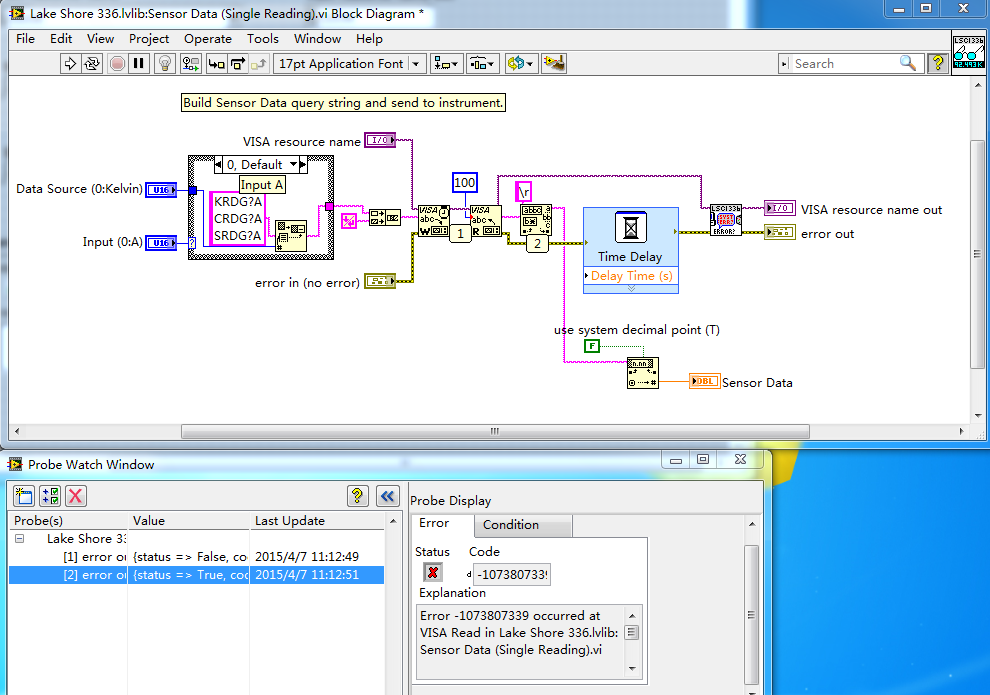Select error out indicator terminal
The image size is (990, 695).
(780, 232)
